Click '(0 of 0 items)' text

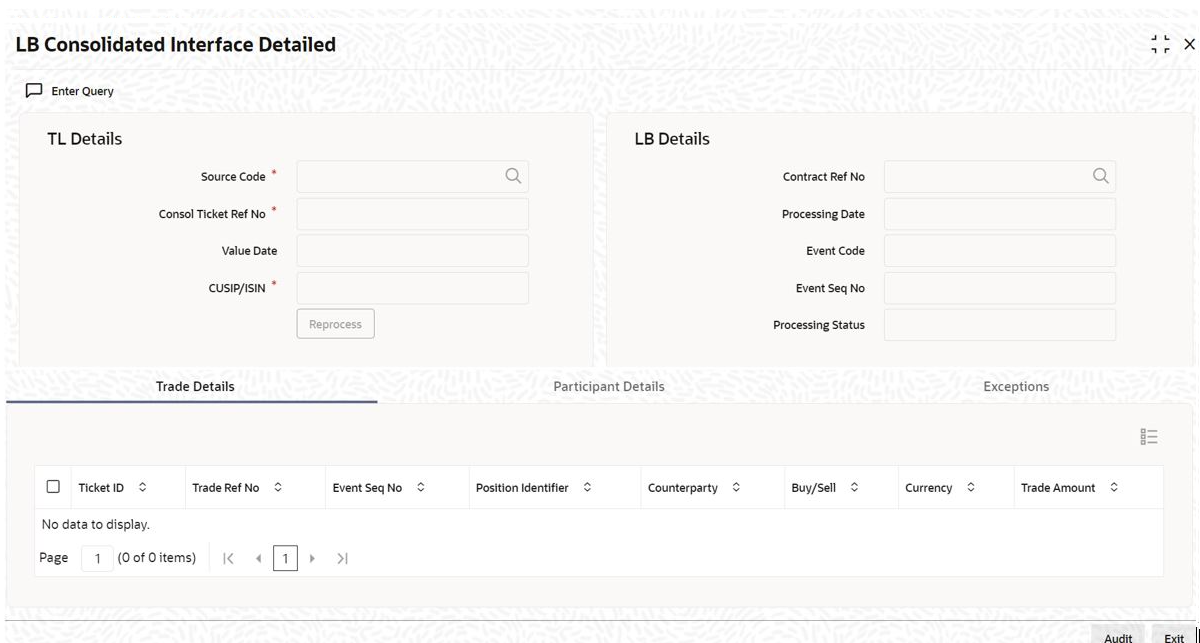(x=157, y=558)
